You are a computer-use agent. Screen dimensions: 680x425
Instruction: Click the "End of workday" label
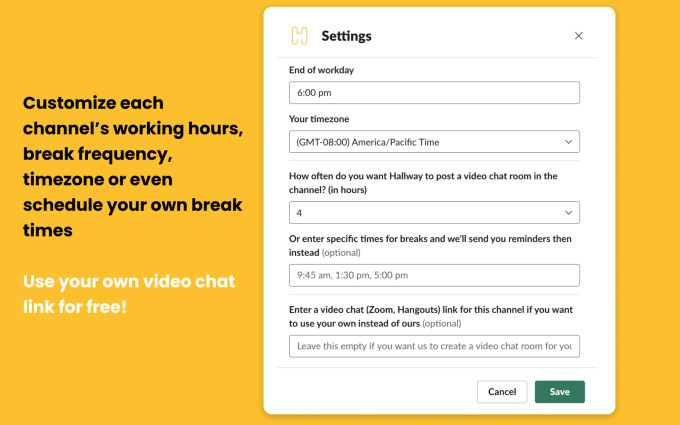pos(321,70)
